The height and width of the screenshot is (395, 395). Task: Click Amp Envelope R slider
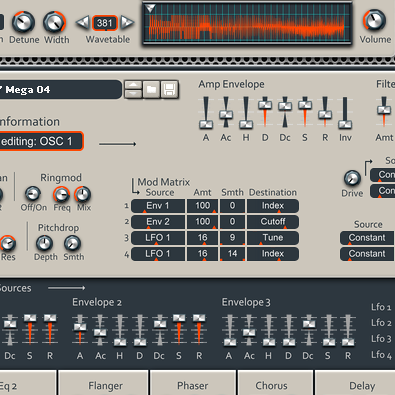[325, 113]
